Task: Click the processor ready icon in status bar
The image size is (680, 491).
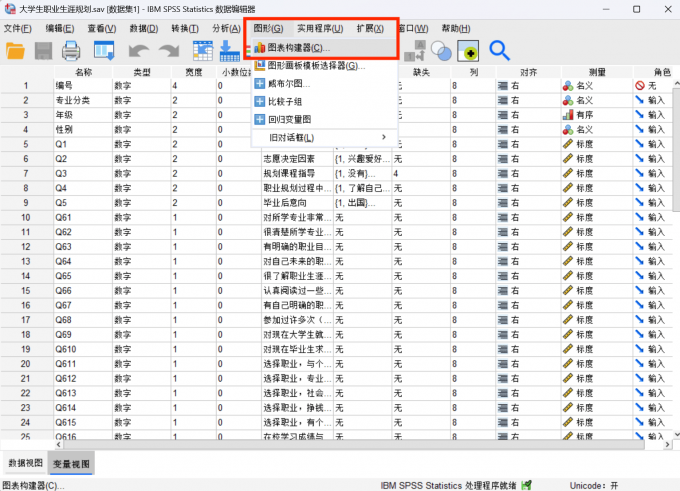Action: point(526,485)
